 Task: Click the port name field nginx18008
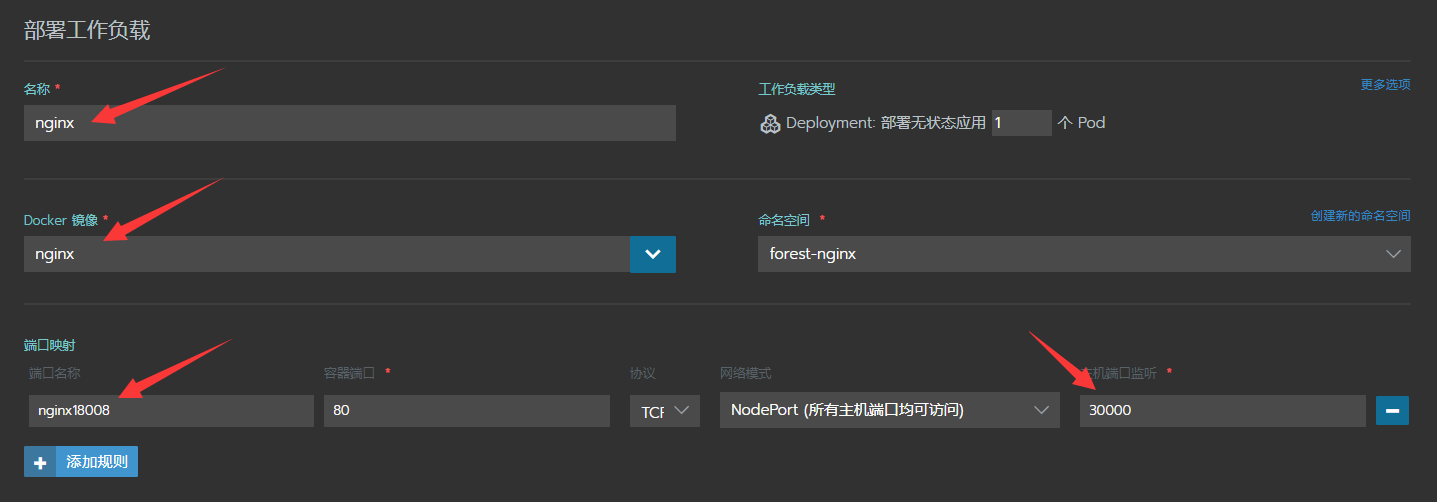[171, 410]
